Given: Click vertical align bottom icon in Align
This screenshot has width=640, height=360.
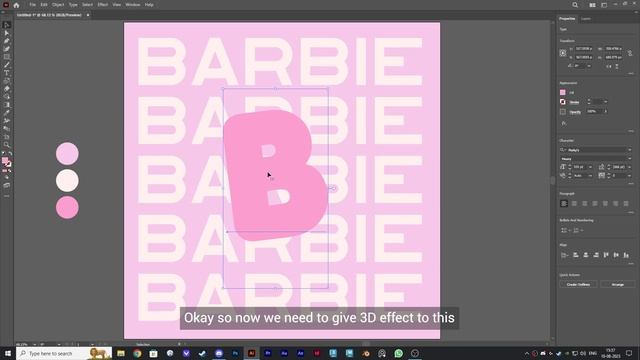Looking at the screenshot, I should coord(626,255).
